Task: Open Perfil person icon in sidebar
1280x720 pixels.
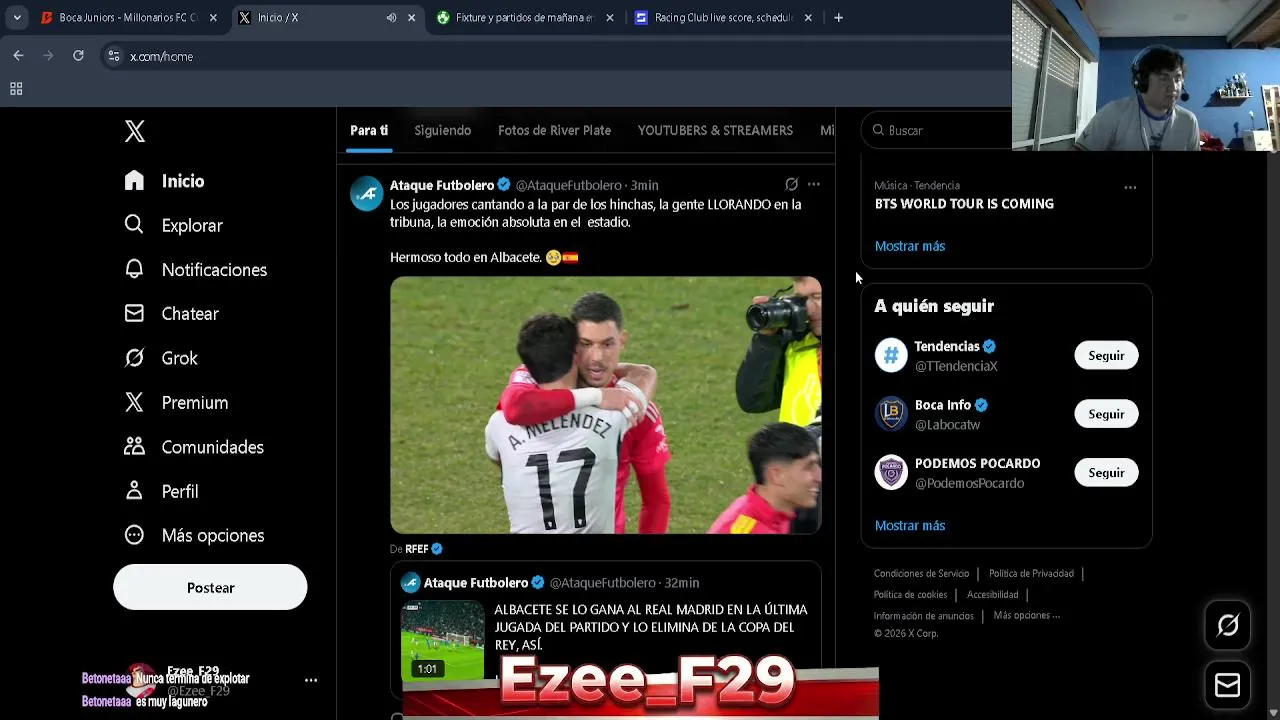Action: [x=134, y=491]
